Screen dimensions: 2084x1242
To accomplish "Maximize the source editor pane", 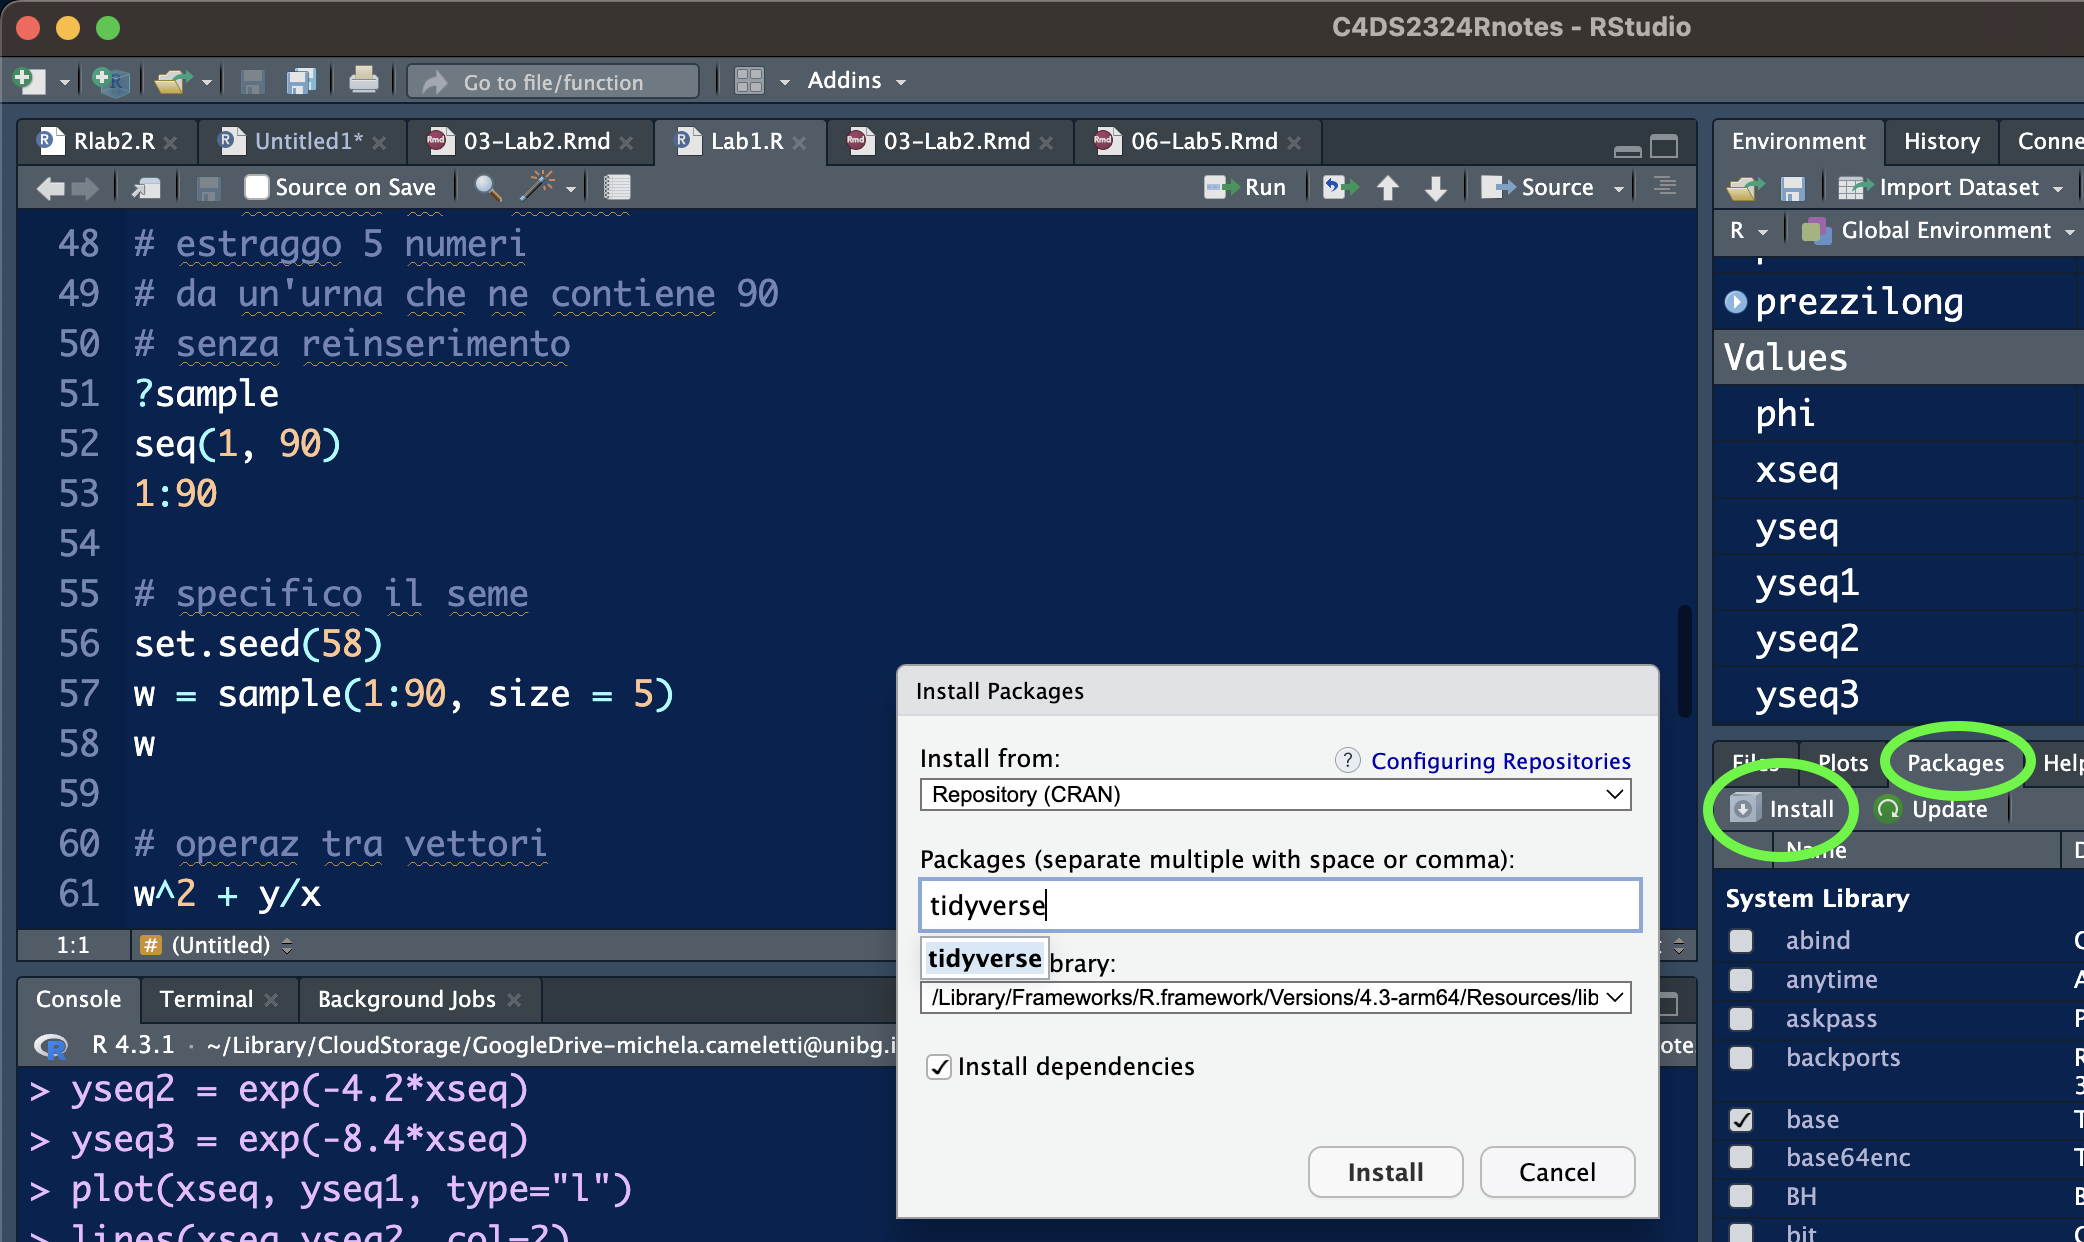I will (1664, 147).
